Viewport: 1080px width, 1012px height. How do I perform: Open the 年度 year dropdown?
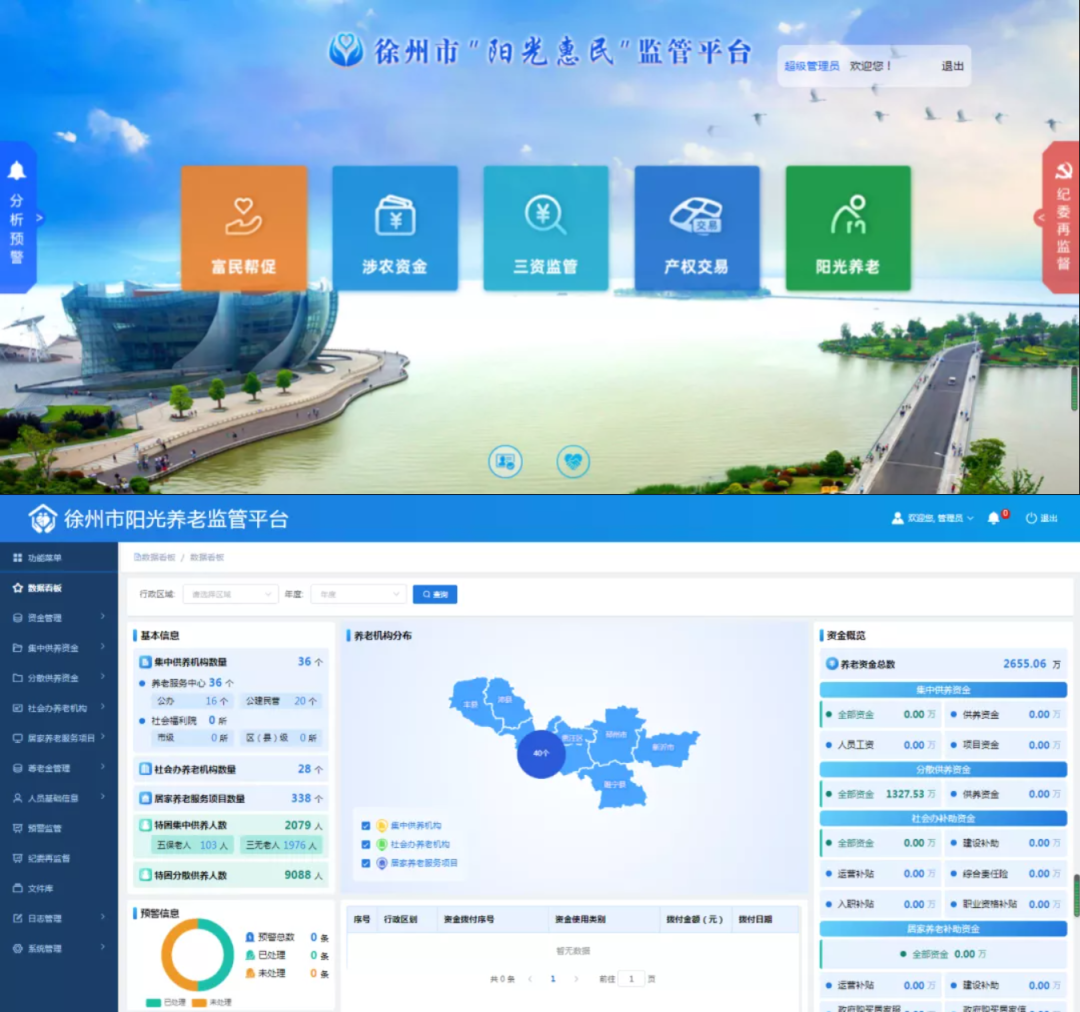click(x=358, y=594)
